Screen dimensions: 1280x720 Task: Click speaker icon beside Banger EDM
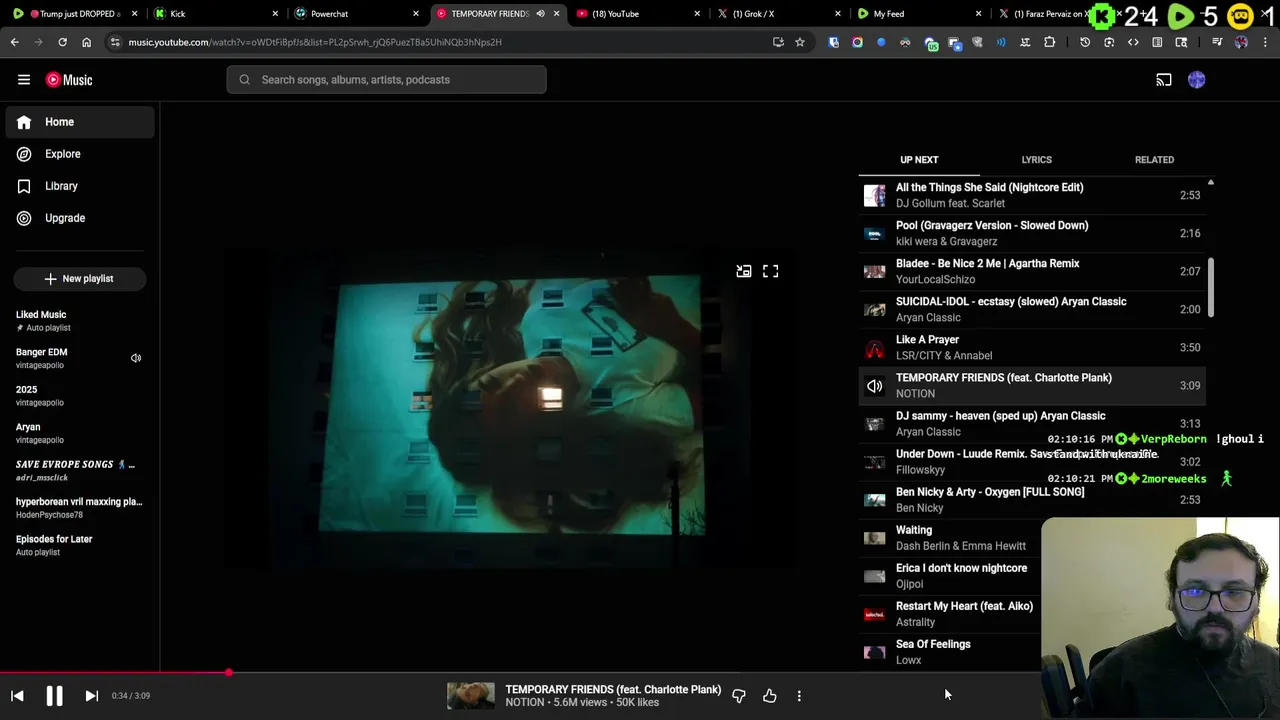click(136, 358)
